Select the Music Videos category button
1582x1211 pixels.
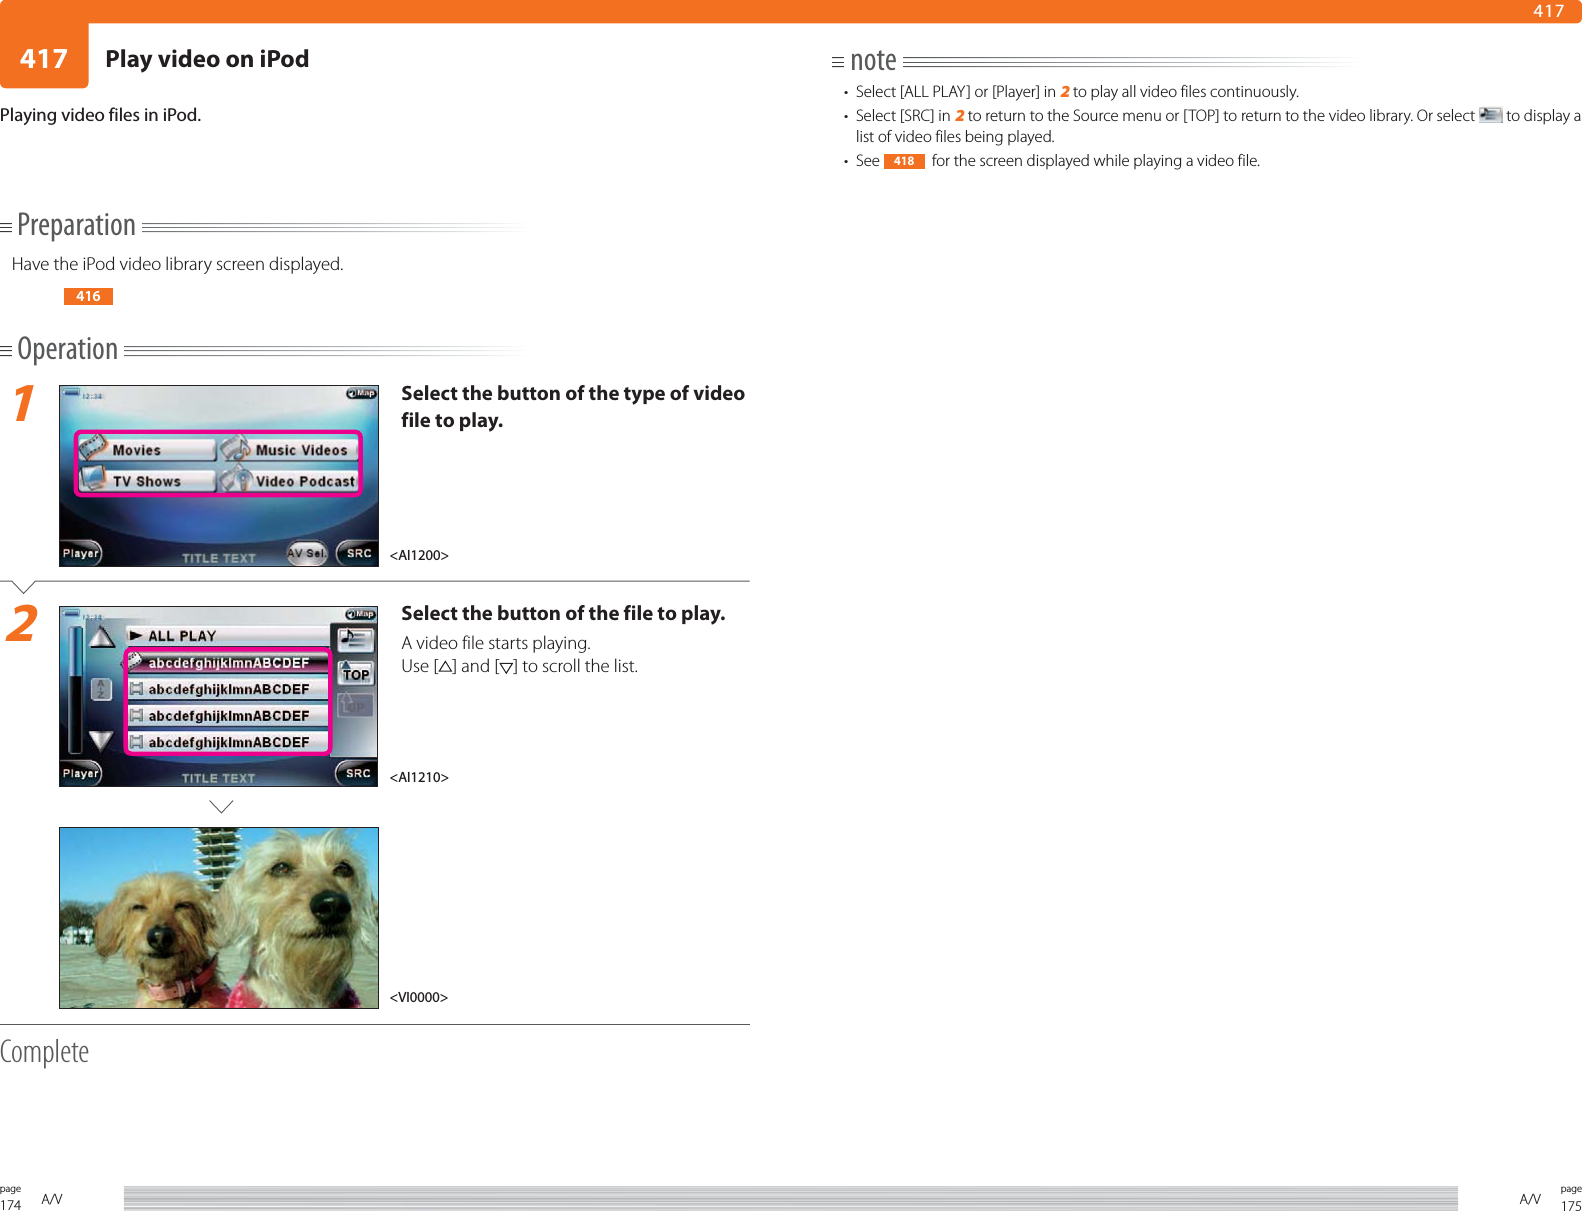pyautogui.click(x=289, y=449)
